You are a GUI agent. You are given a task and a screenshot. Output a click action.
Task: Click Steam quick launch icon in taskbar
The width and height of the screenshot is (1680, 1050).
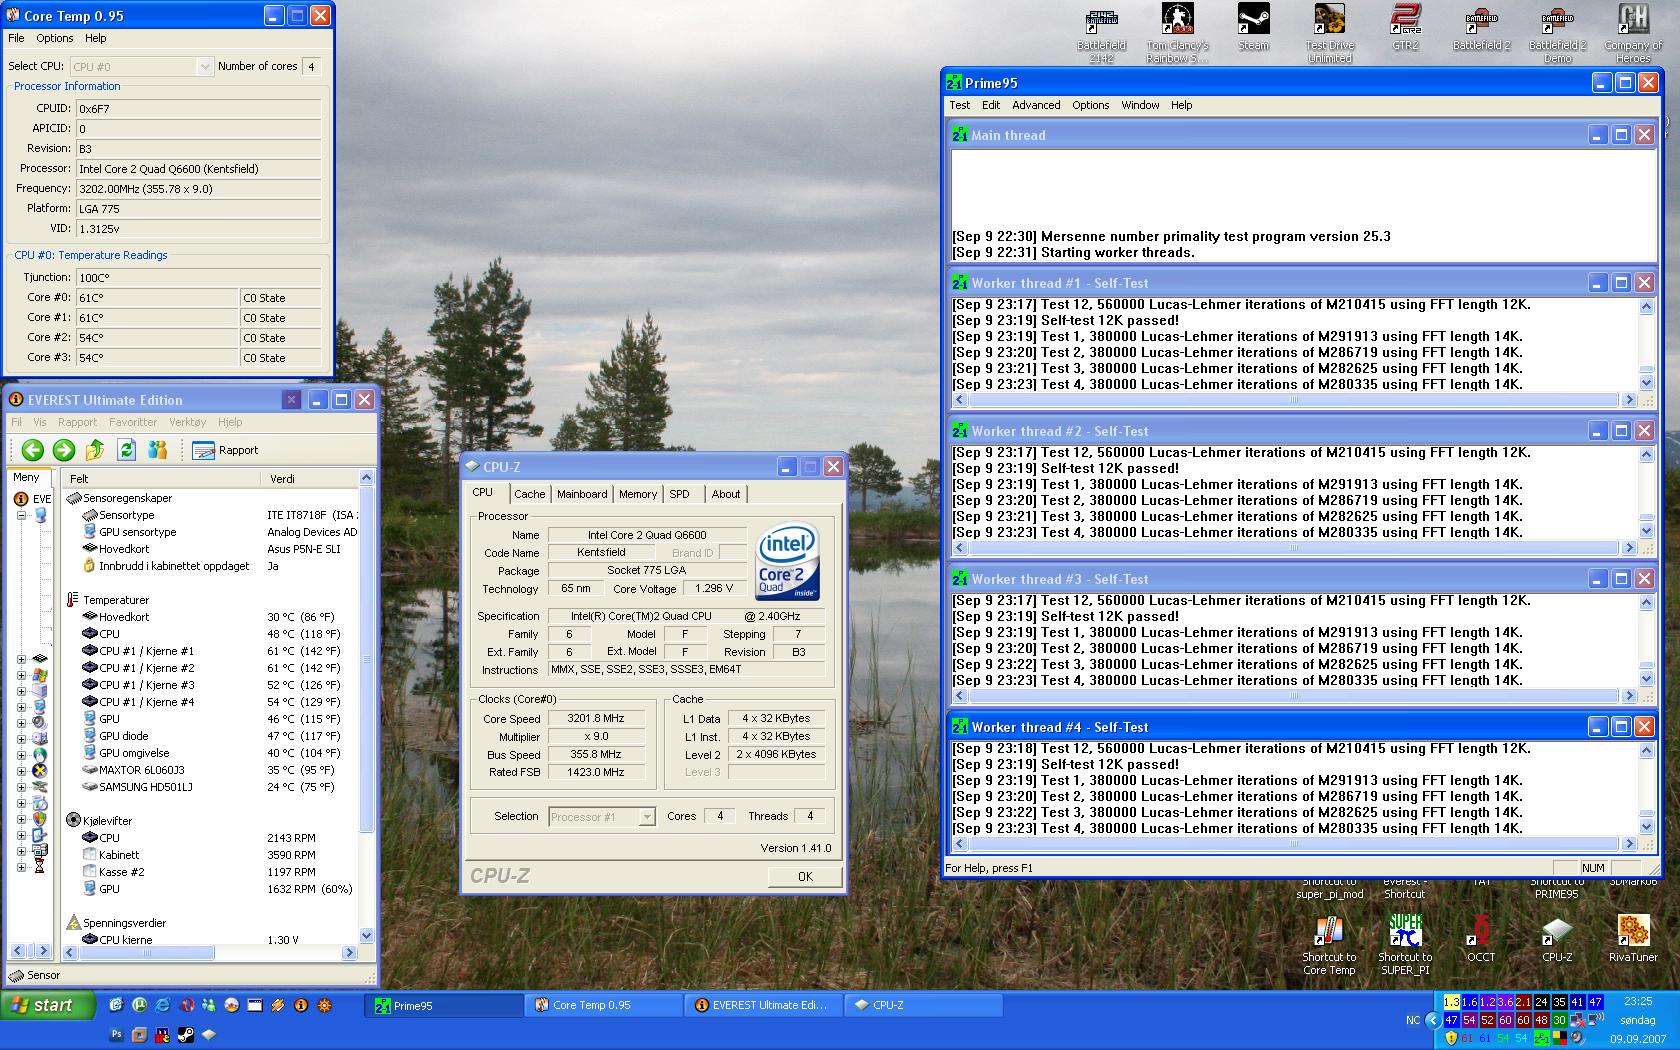186,1034
